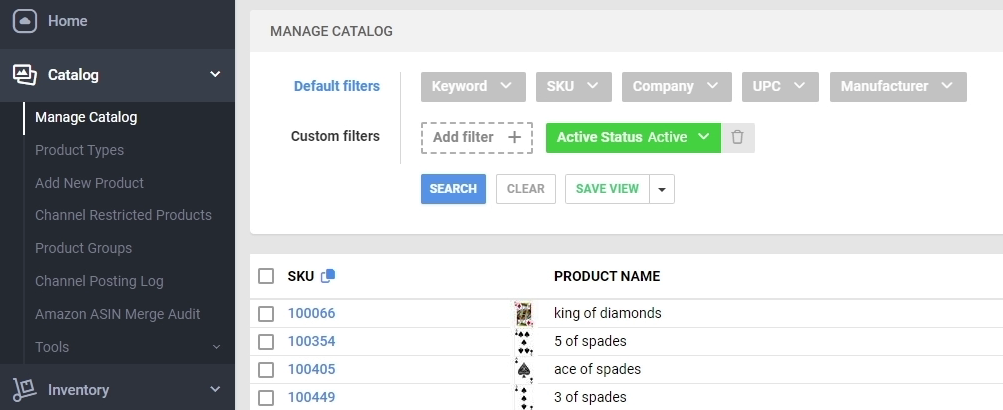Open the Manufacturer filter dropdown
The width and height of the screenshot is (1003, 410).
[x=898, y=86]
